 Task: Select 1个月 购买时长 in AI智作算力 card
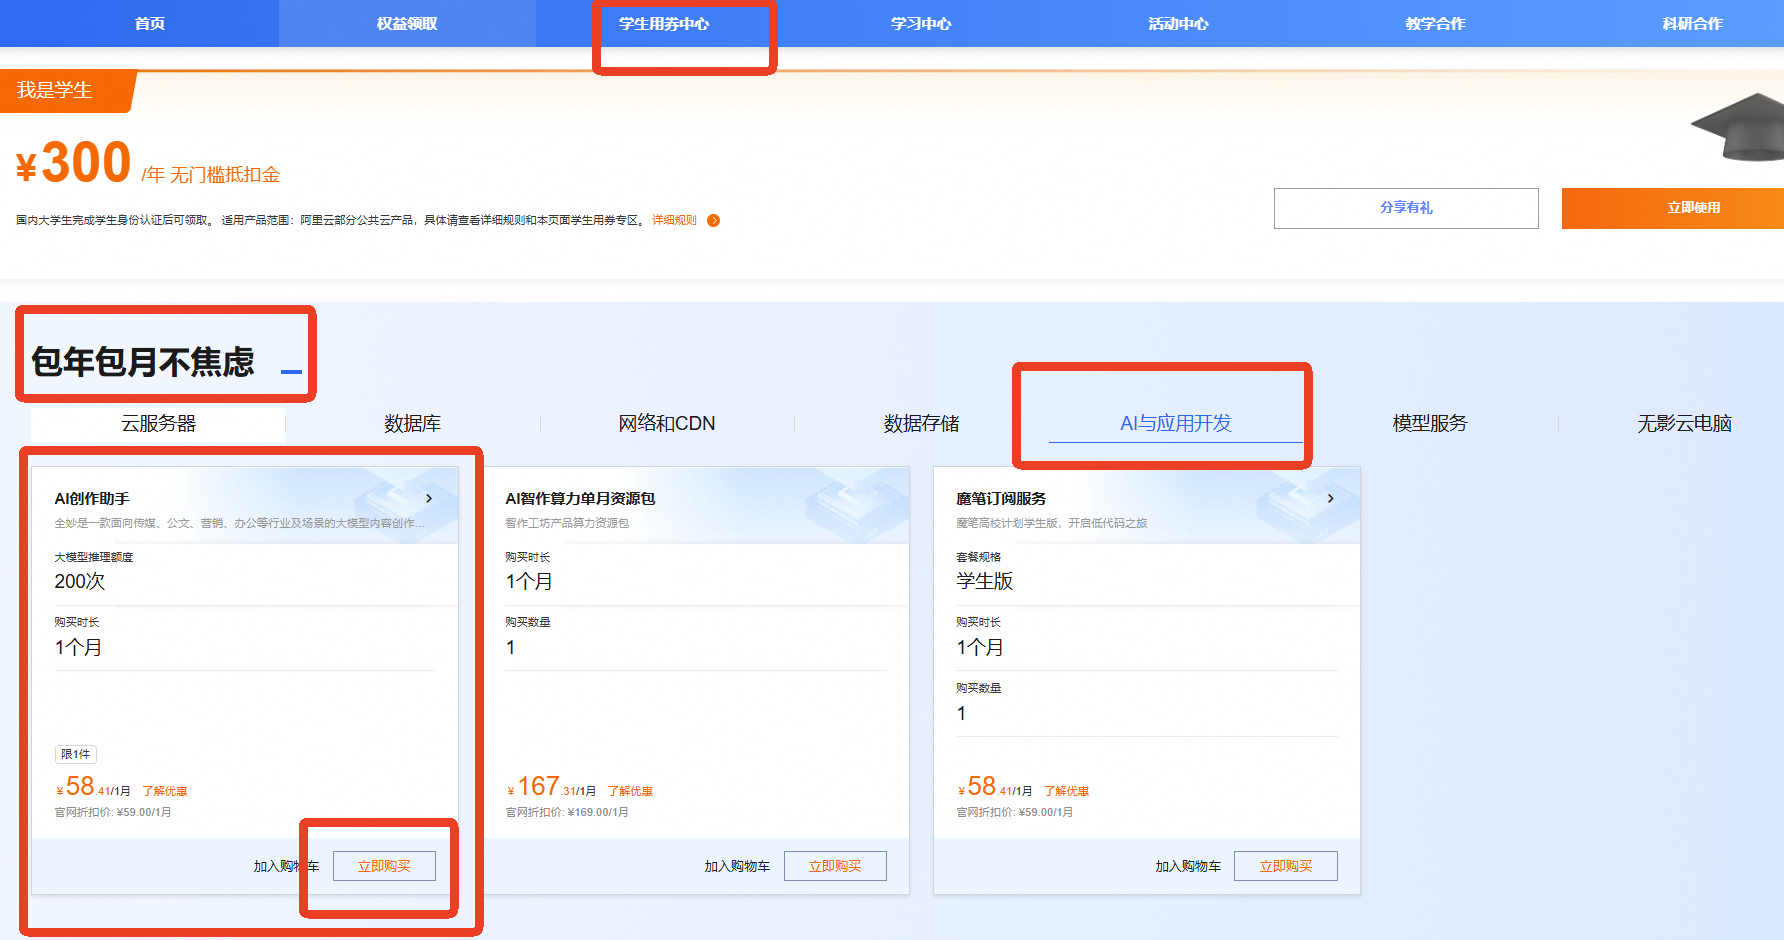(529, 581)
